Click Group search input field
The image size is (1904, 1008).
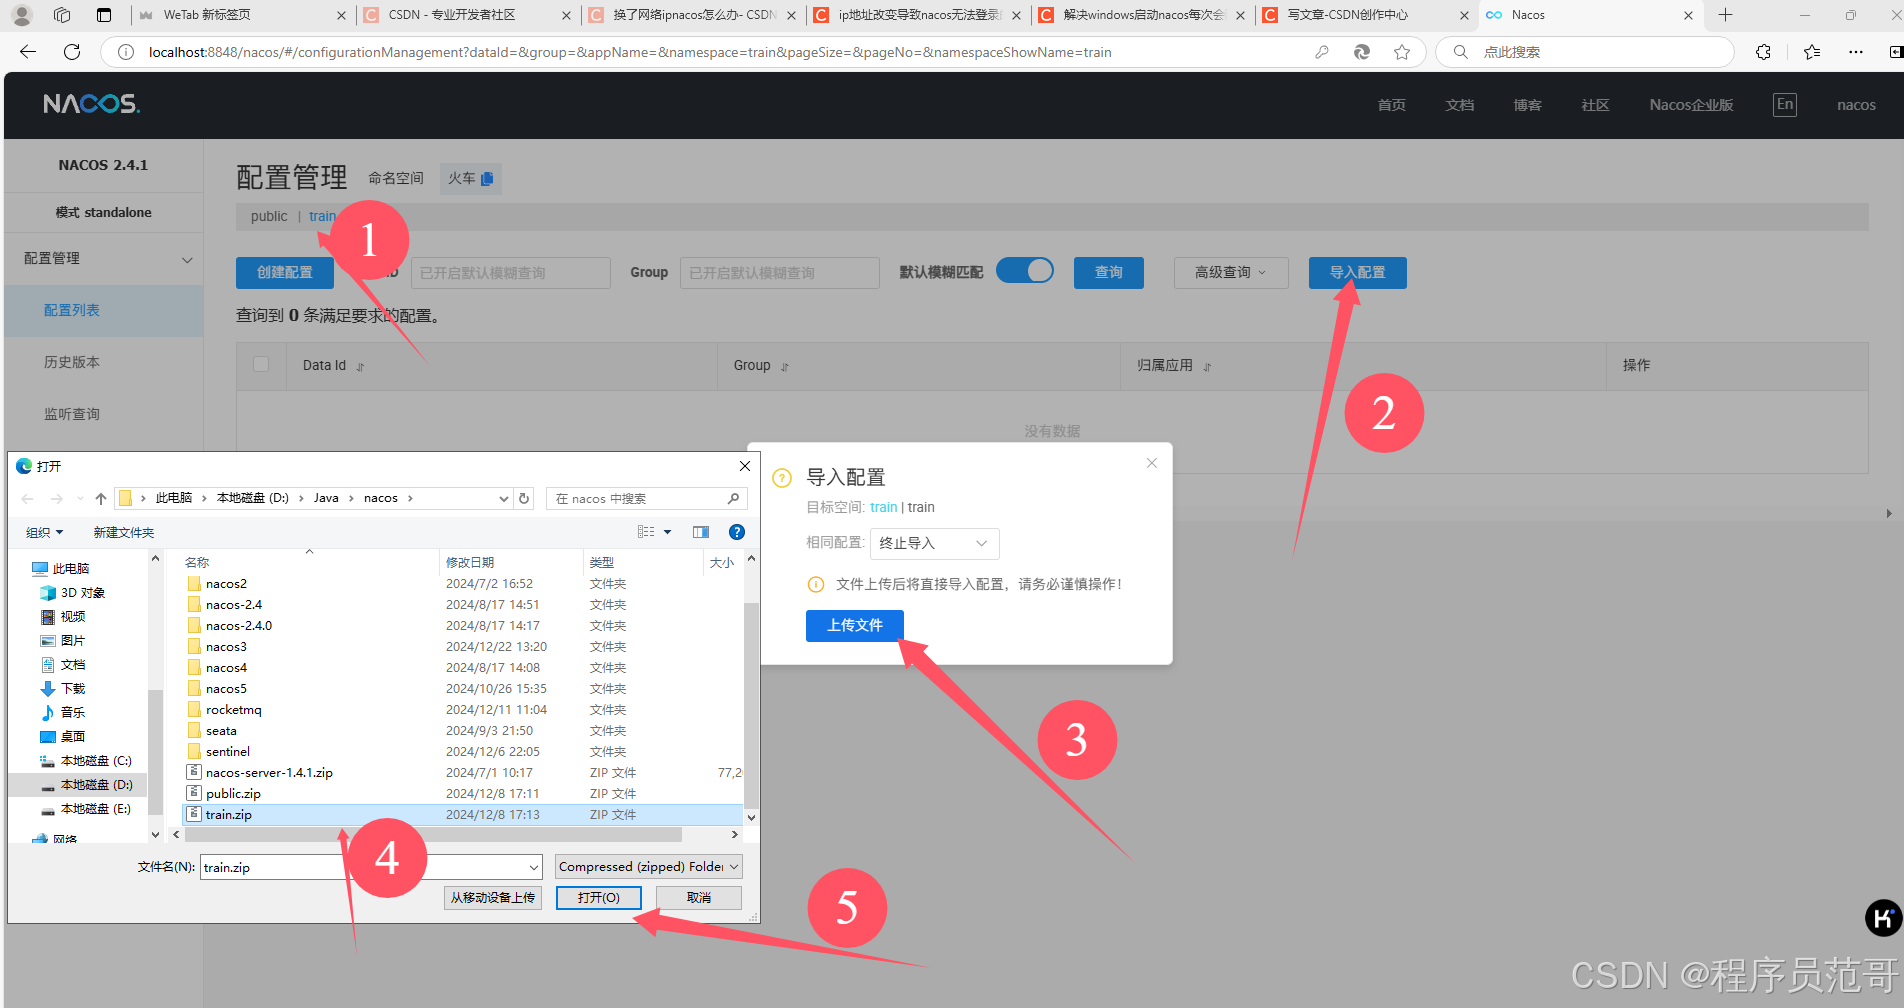[780, 273]
